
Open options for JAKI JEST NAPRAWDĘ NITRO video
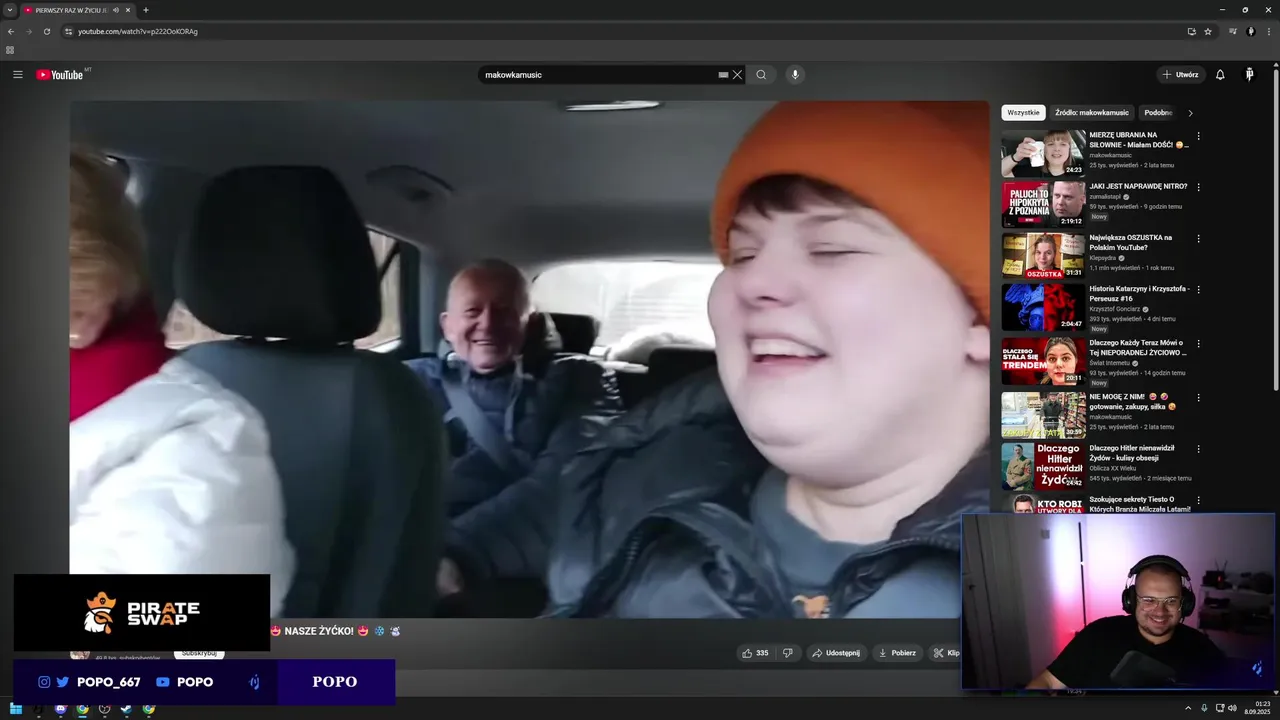click(x=1198, y=187)
